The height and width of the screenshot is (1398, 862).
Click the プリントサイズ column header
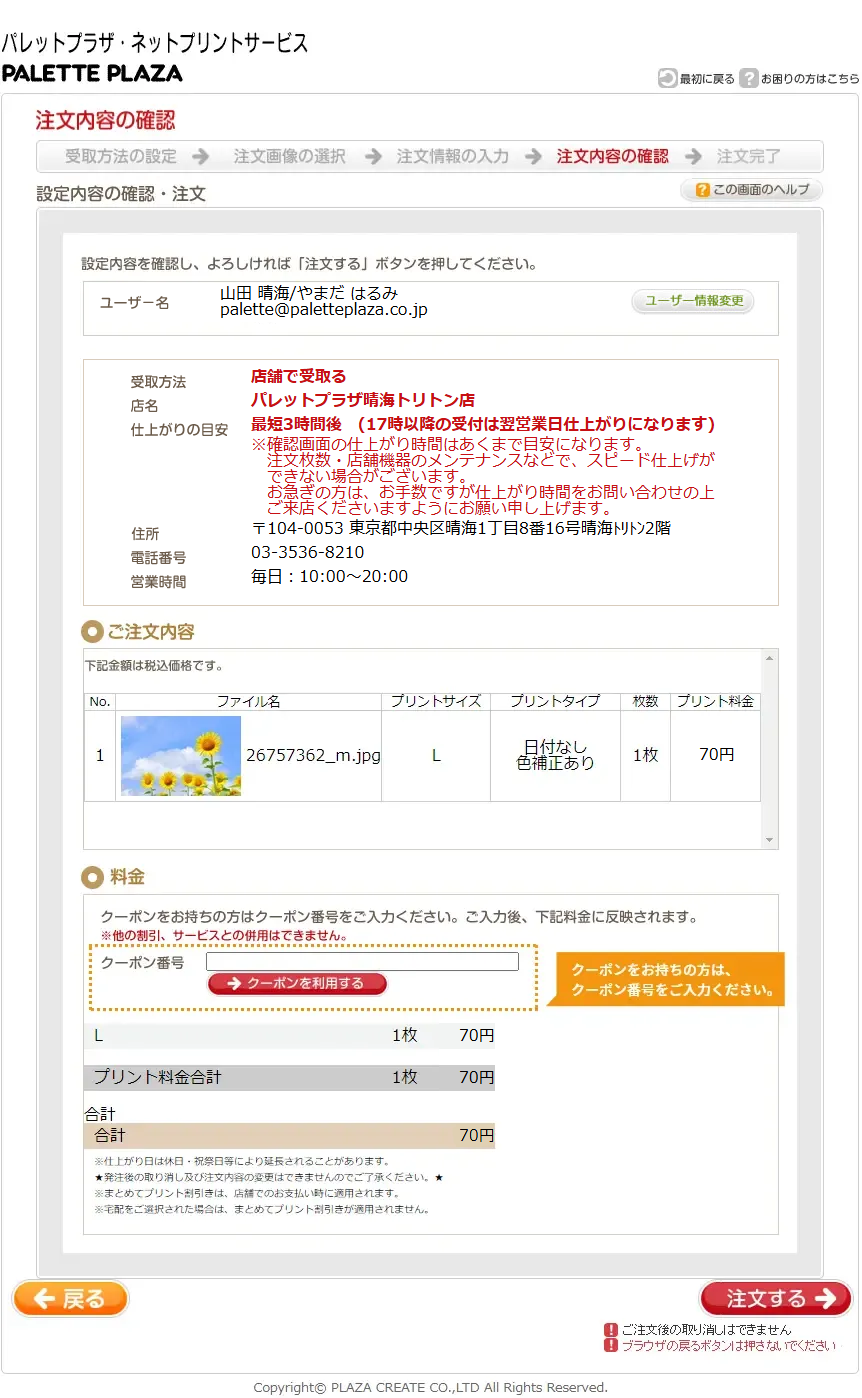[x=436, y=702]
